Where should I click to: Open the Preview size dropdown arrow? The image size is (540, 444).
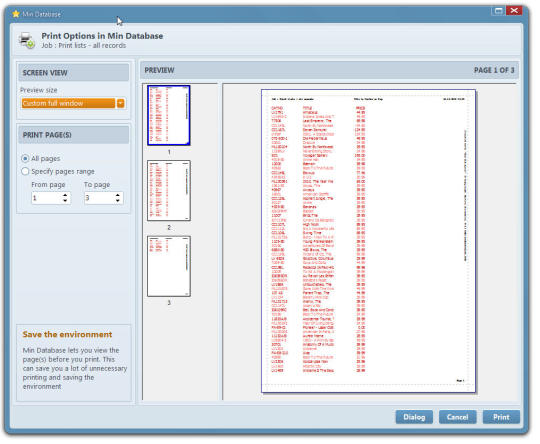[x=121, y=103]
